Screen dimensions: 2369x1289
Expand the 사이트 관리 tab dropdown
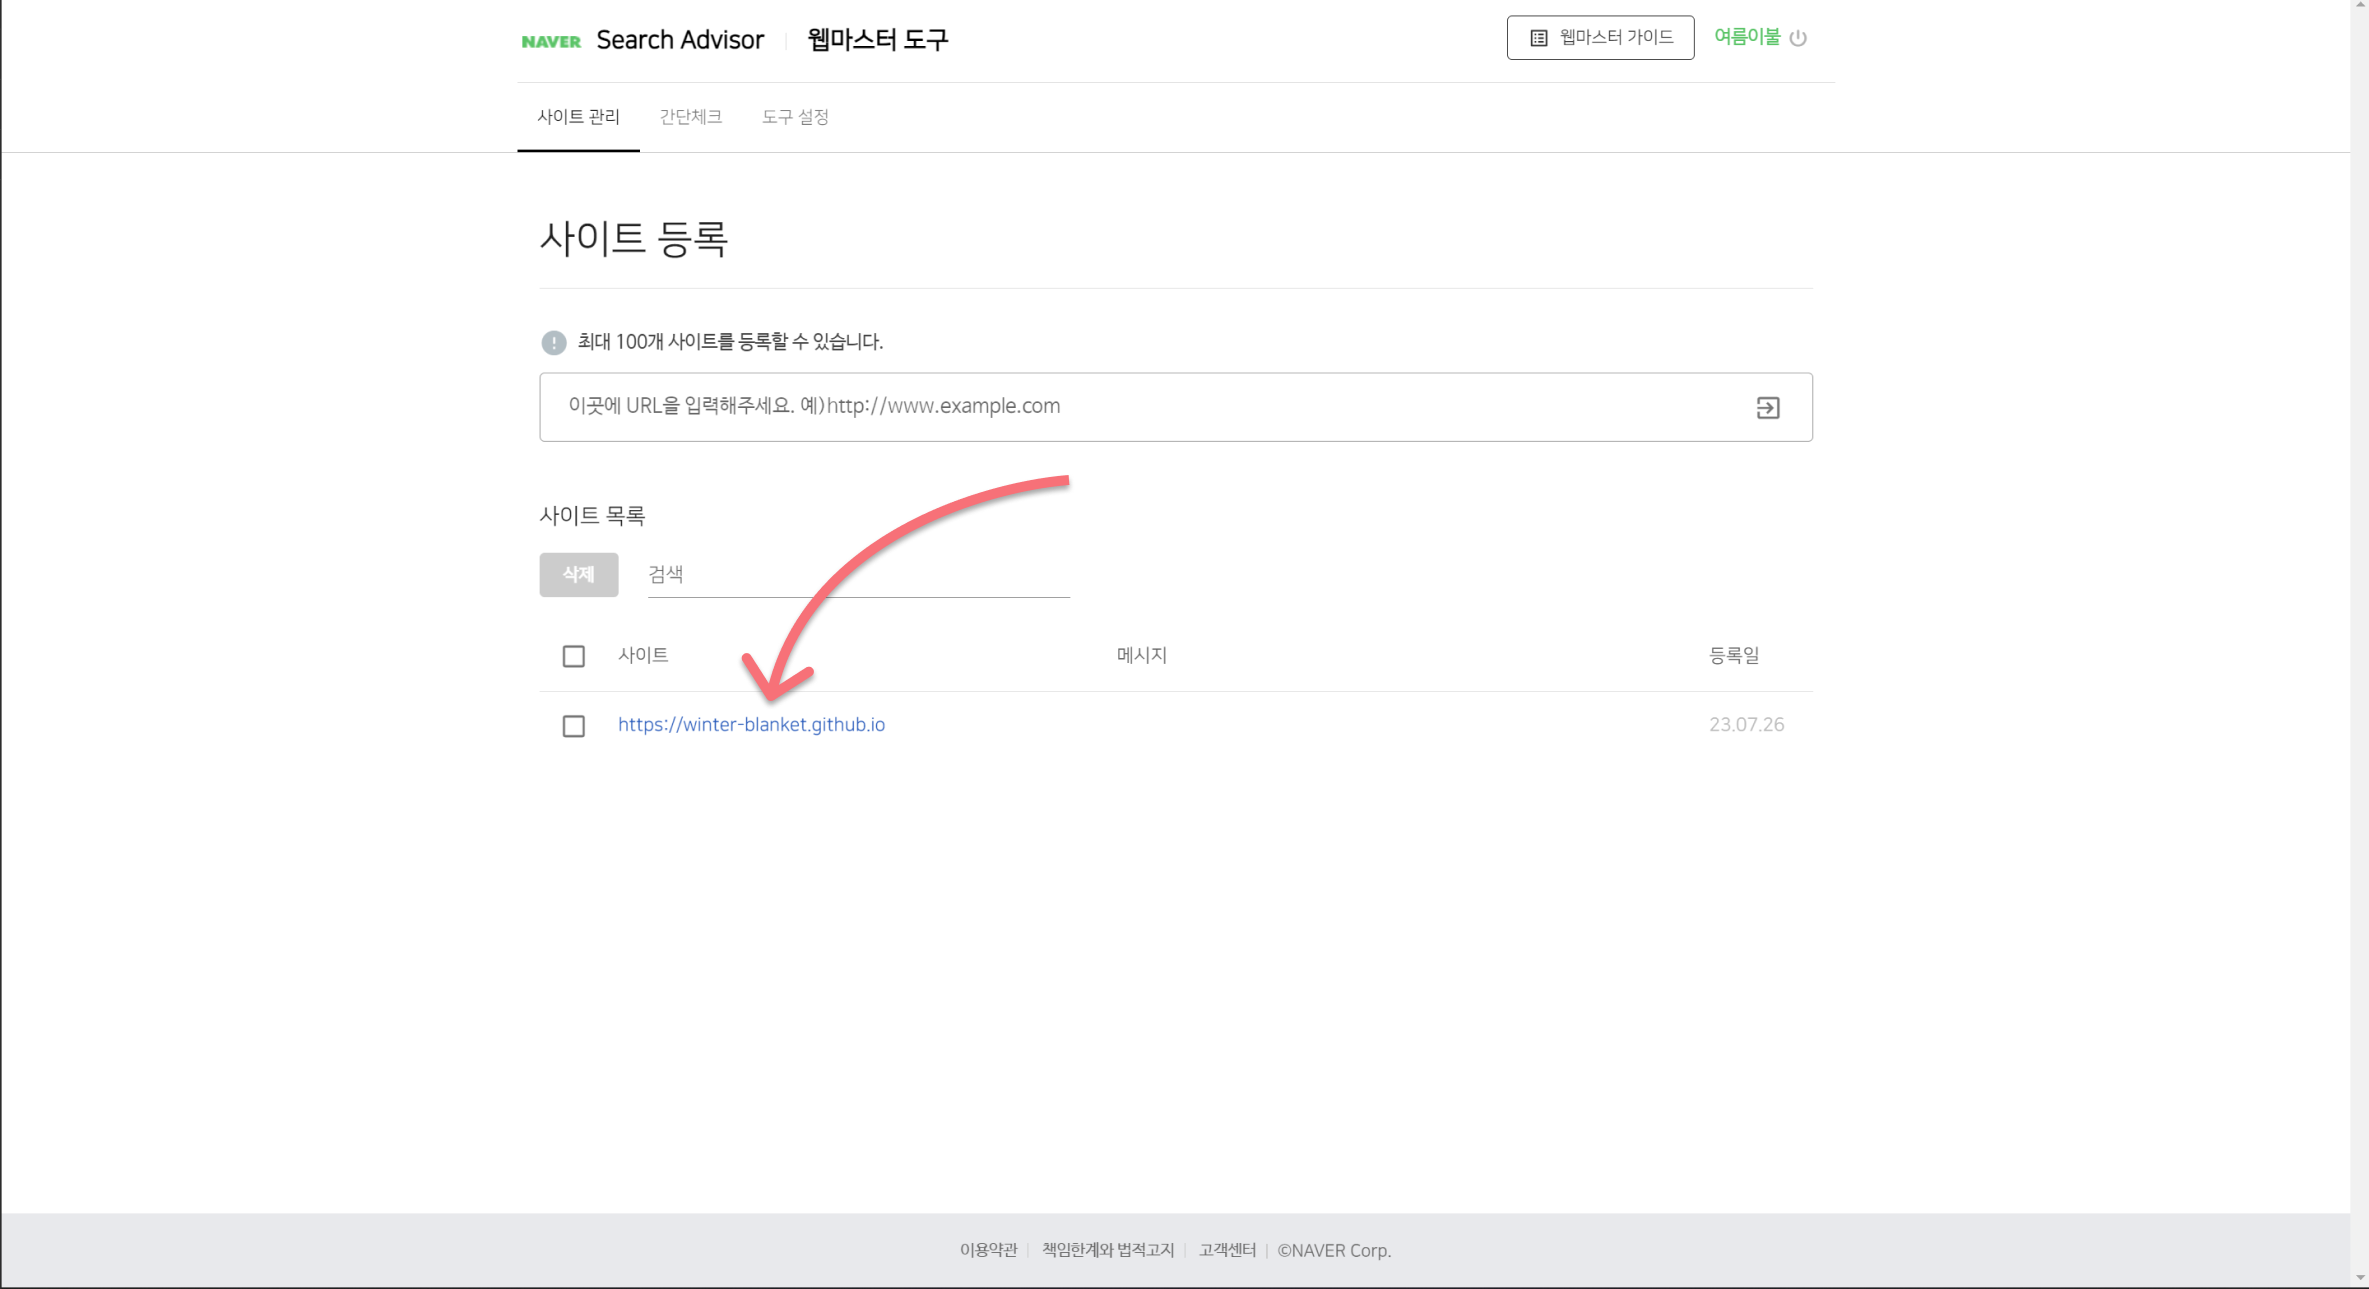(x=578, y=116)
